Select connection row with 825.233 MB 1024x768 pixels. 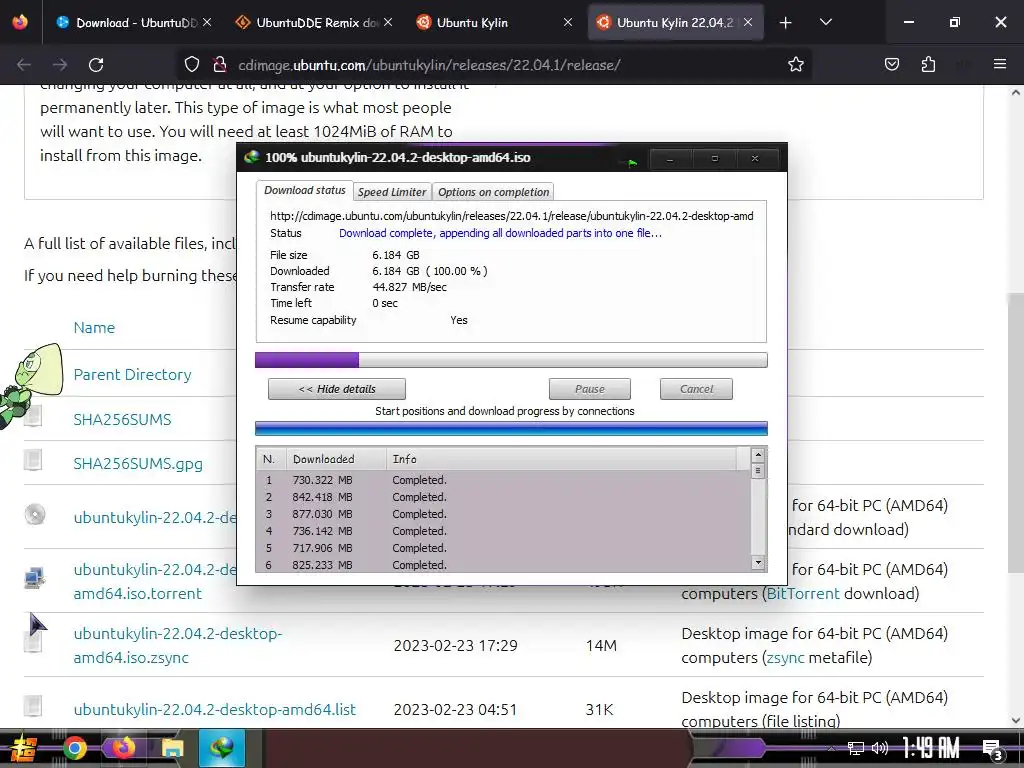pos(504,565)
